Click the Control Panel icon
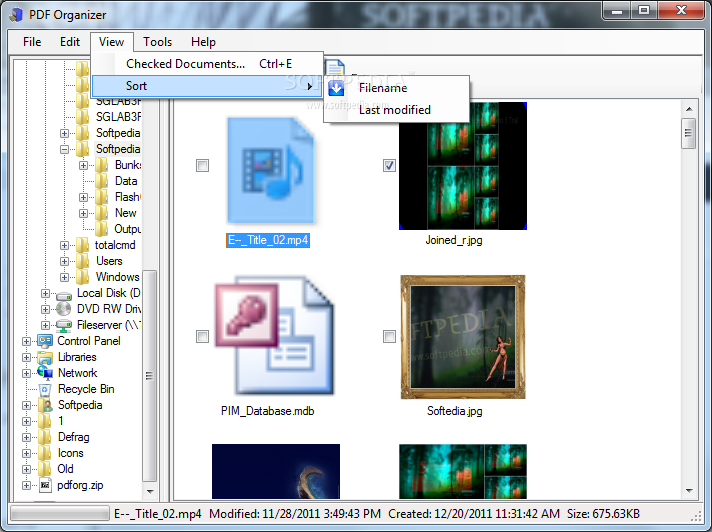Screen dimensions: 712x532 tap(44, 341)
